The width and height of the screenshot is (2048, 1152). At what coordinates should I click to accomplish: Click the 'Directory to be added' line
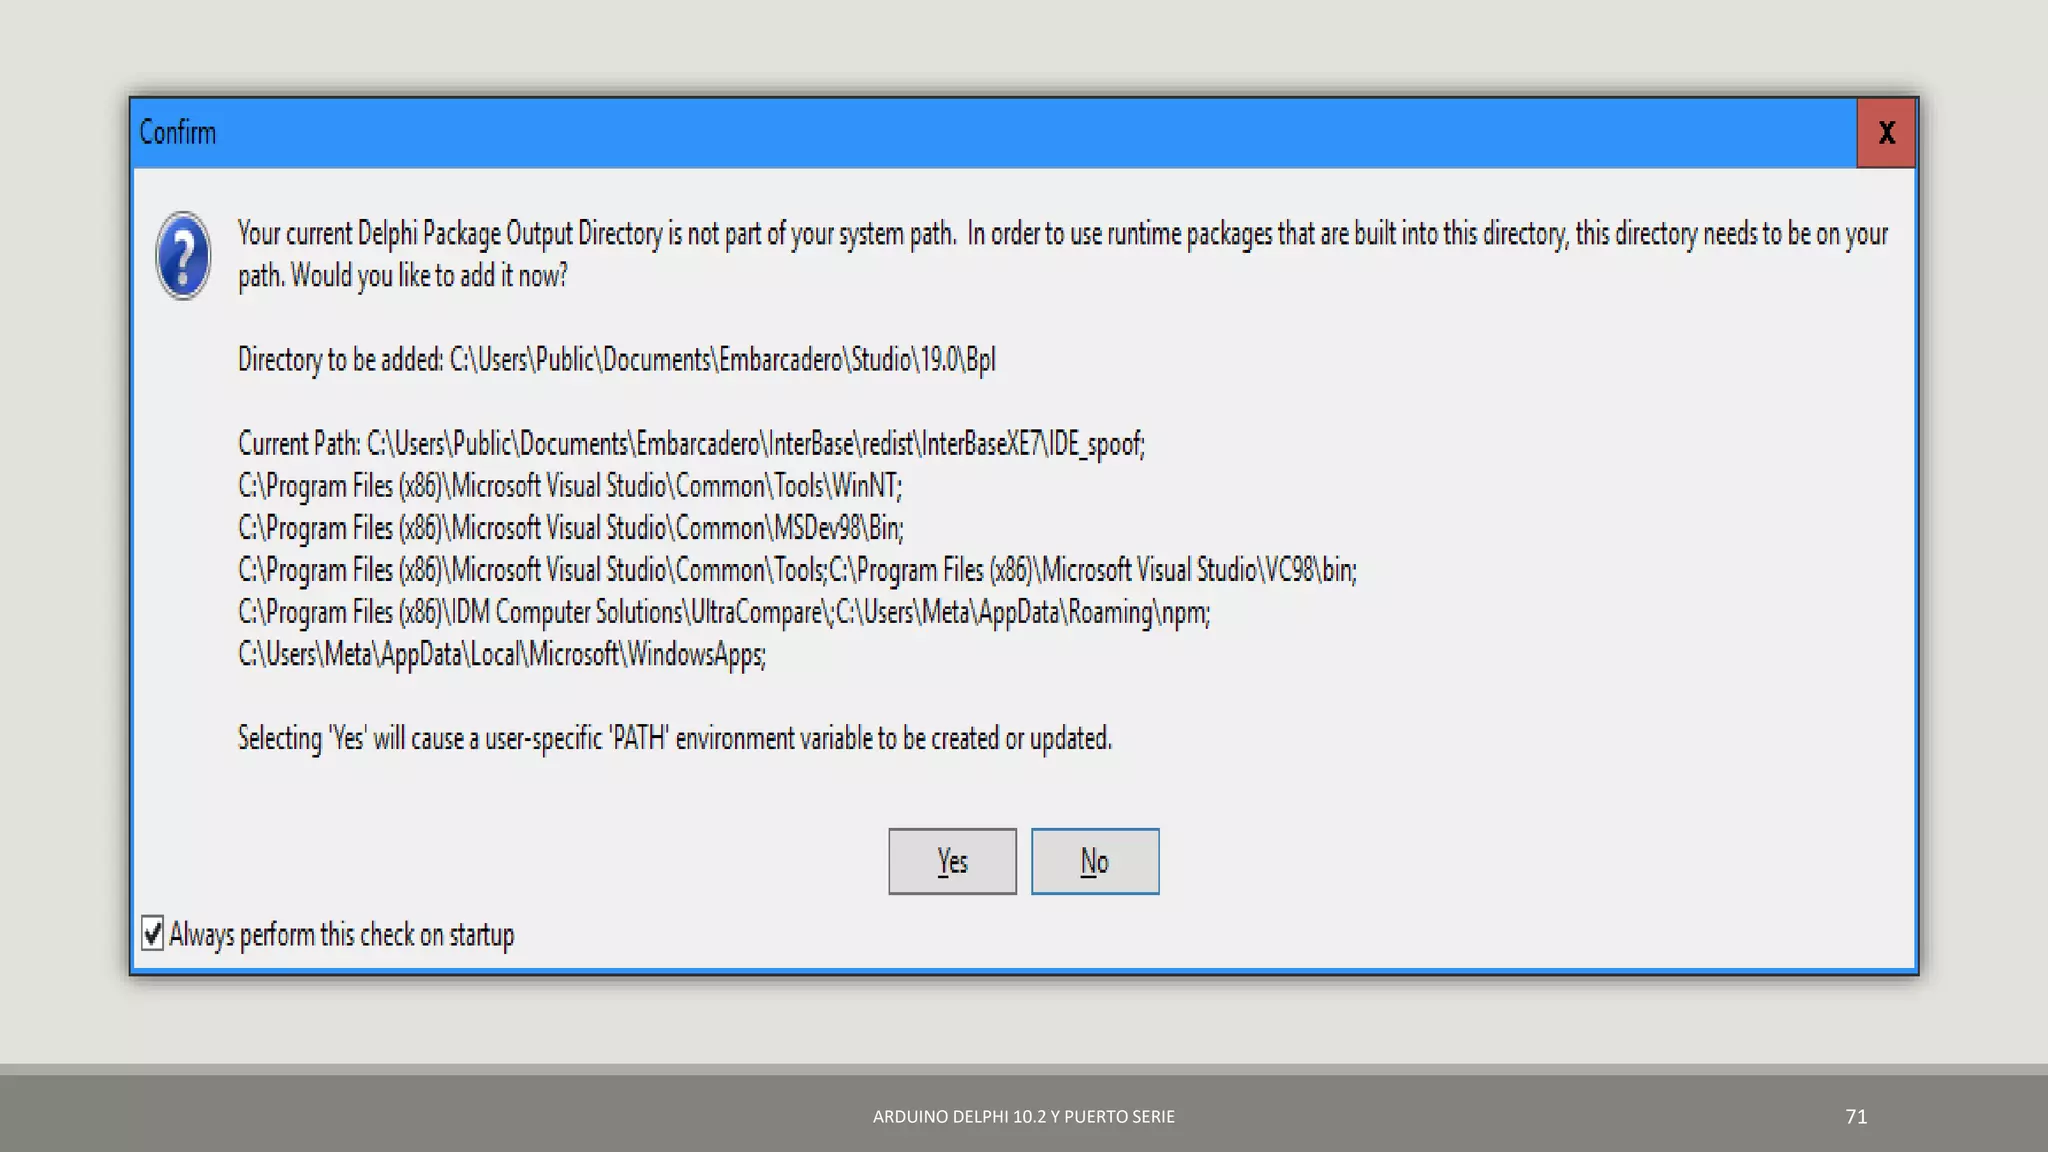pos(616,359)
